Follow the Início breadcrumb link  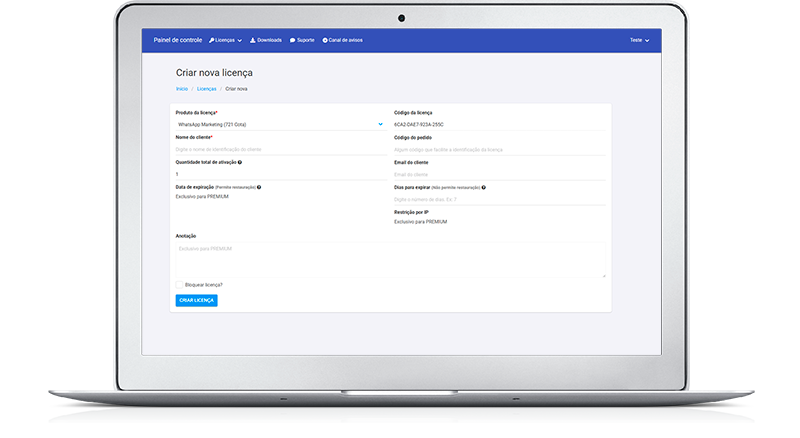[181, 89]
